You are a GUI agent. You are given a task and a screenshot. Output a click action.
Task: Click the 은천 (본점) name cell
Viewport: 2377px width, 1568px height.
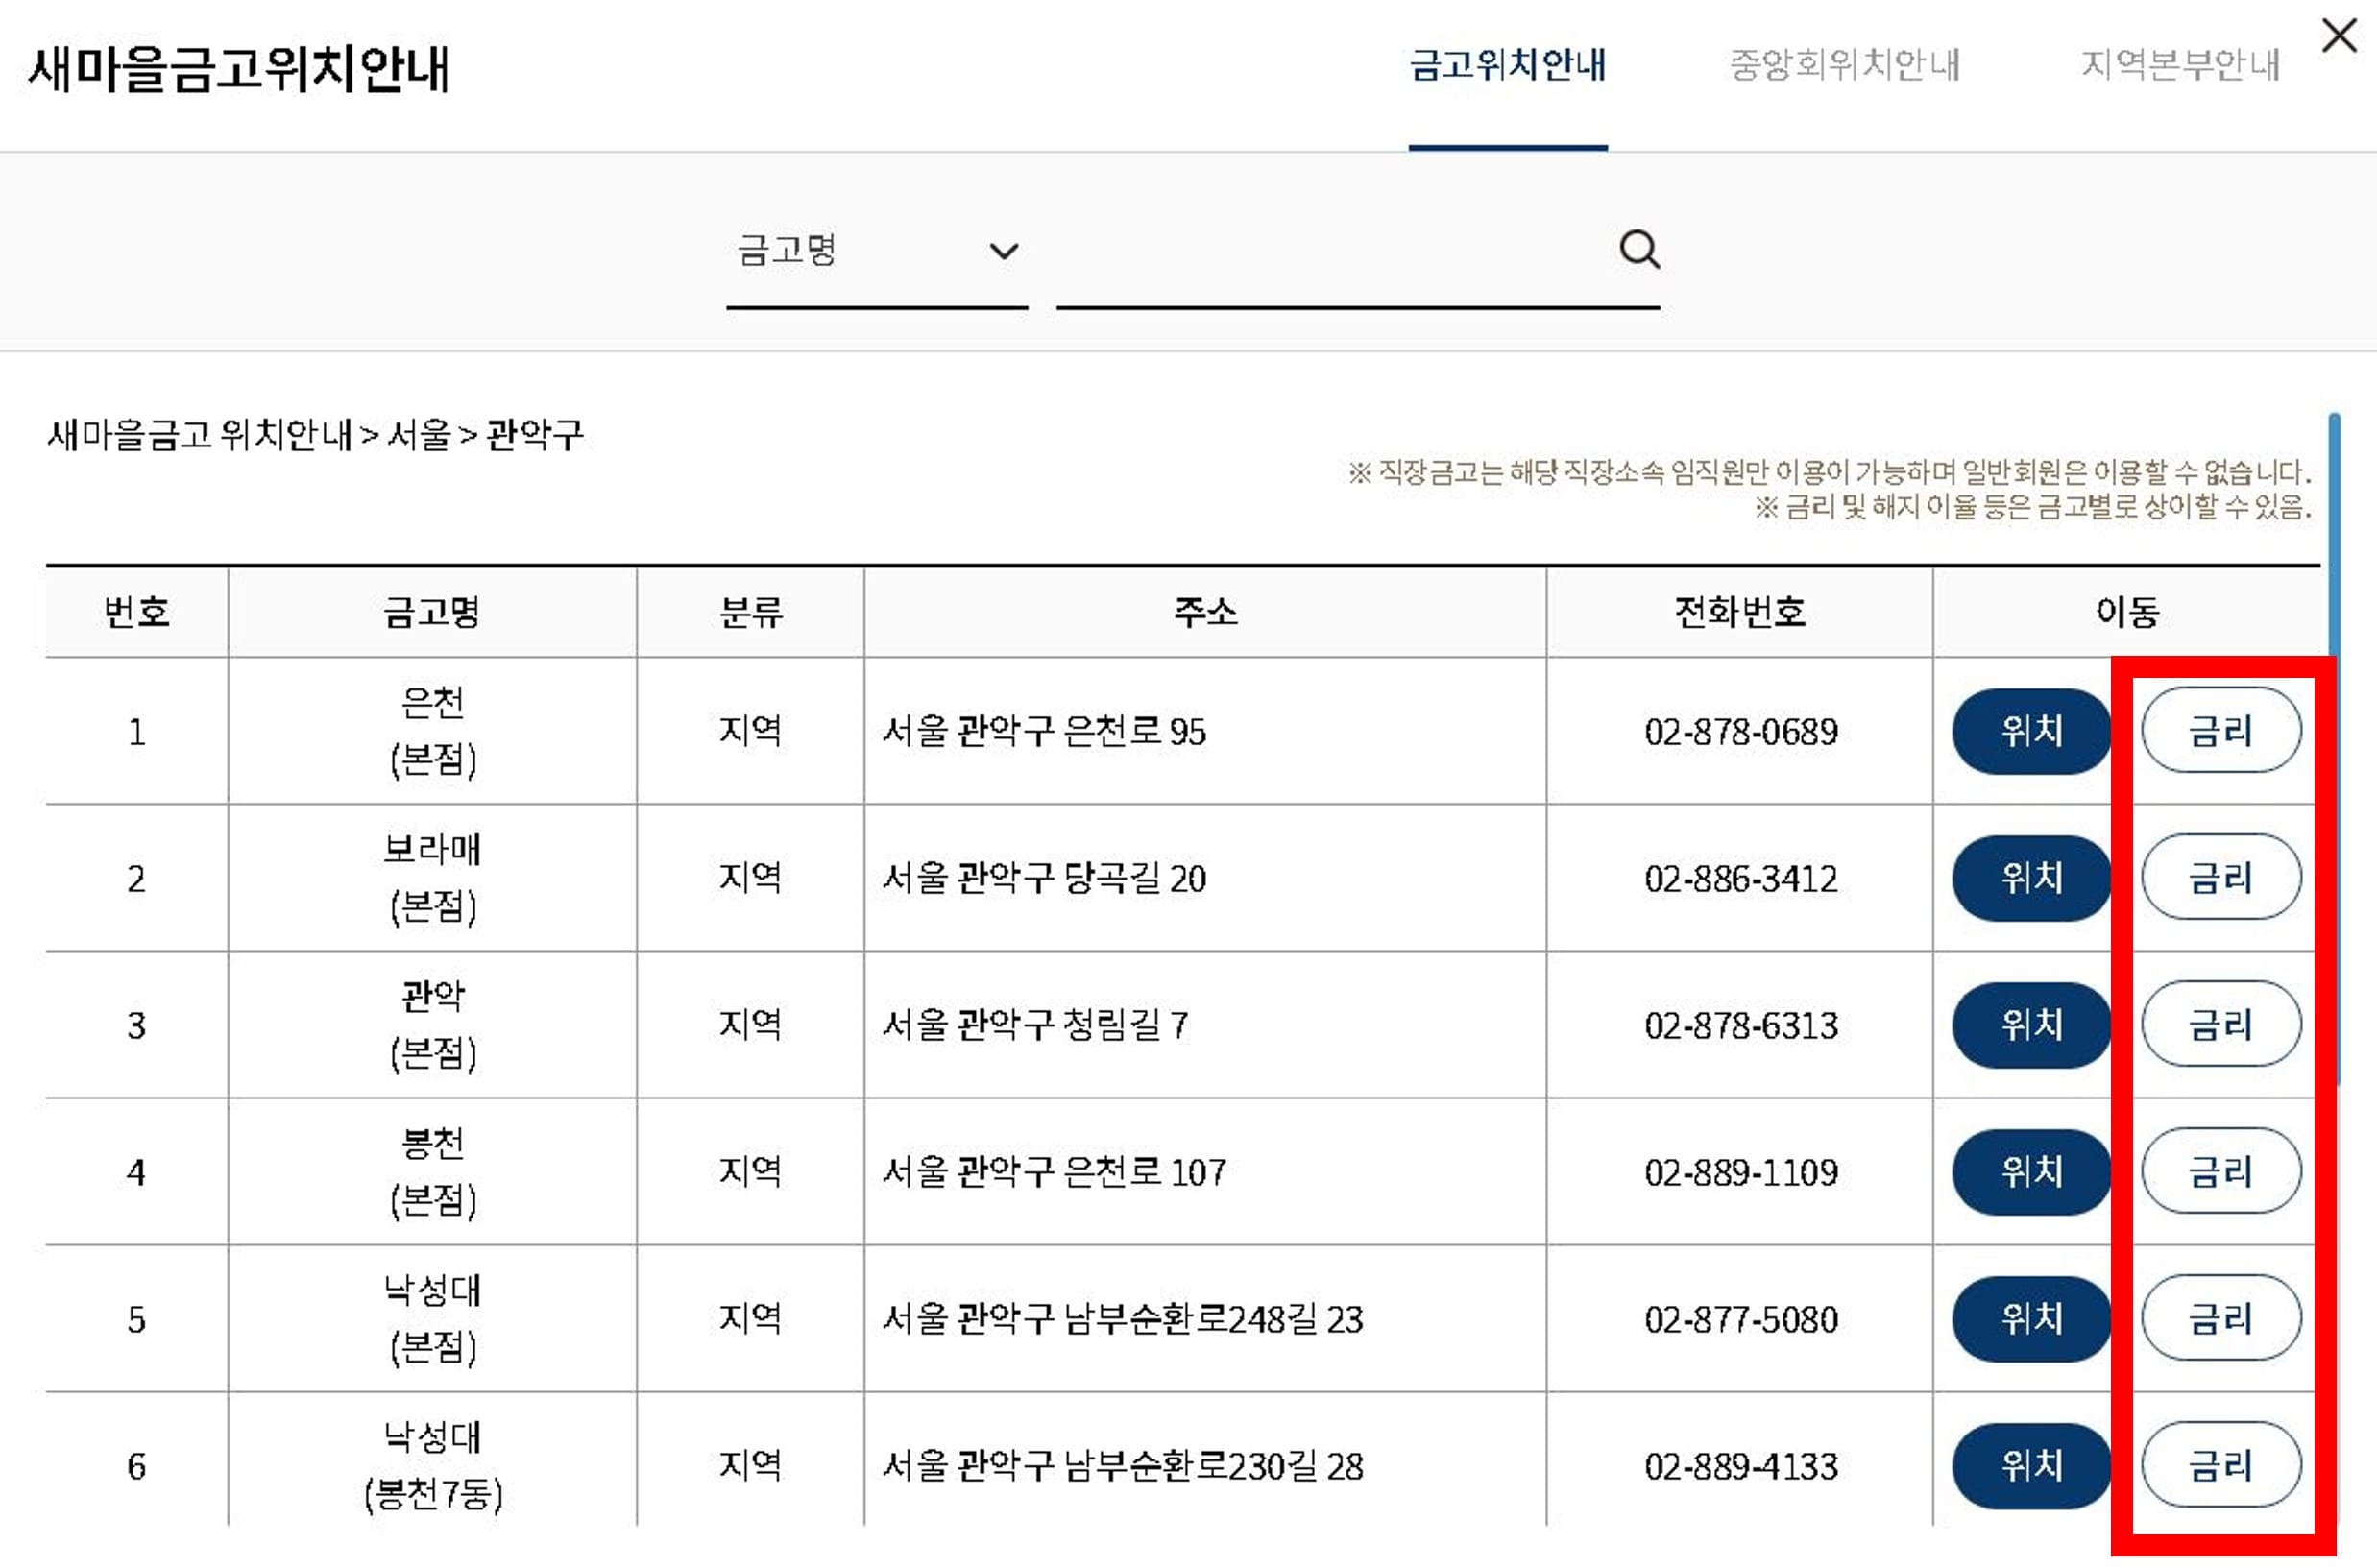432,731
